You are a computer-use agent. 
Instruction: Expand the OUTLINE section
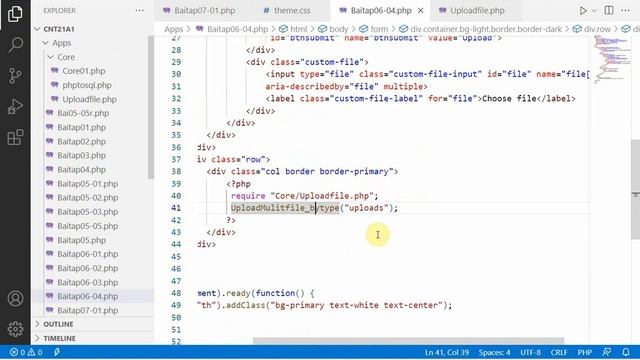(58, 324)
